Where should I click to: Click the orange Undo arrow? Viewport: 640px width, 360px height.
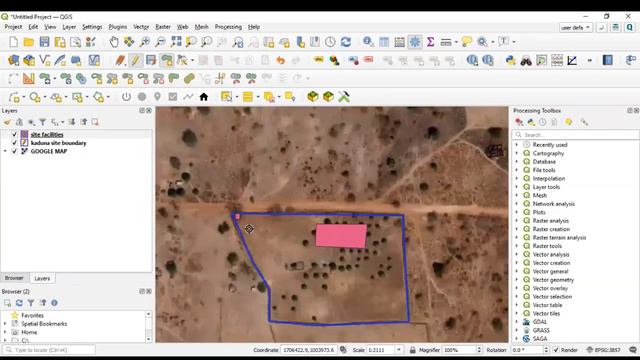(280, 60)
